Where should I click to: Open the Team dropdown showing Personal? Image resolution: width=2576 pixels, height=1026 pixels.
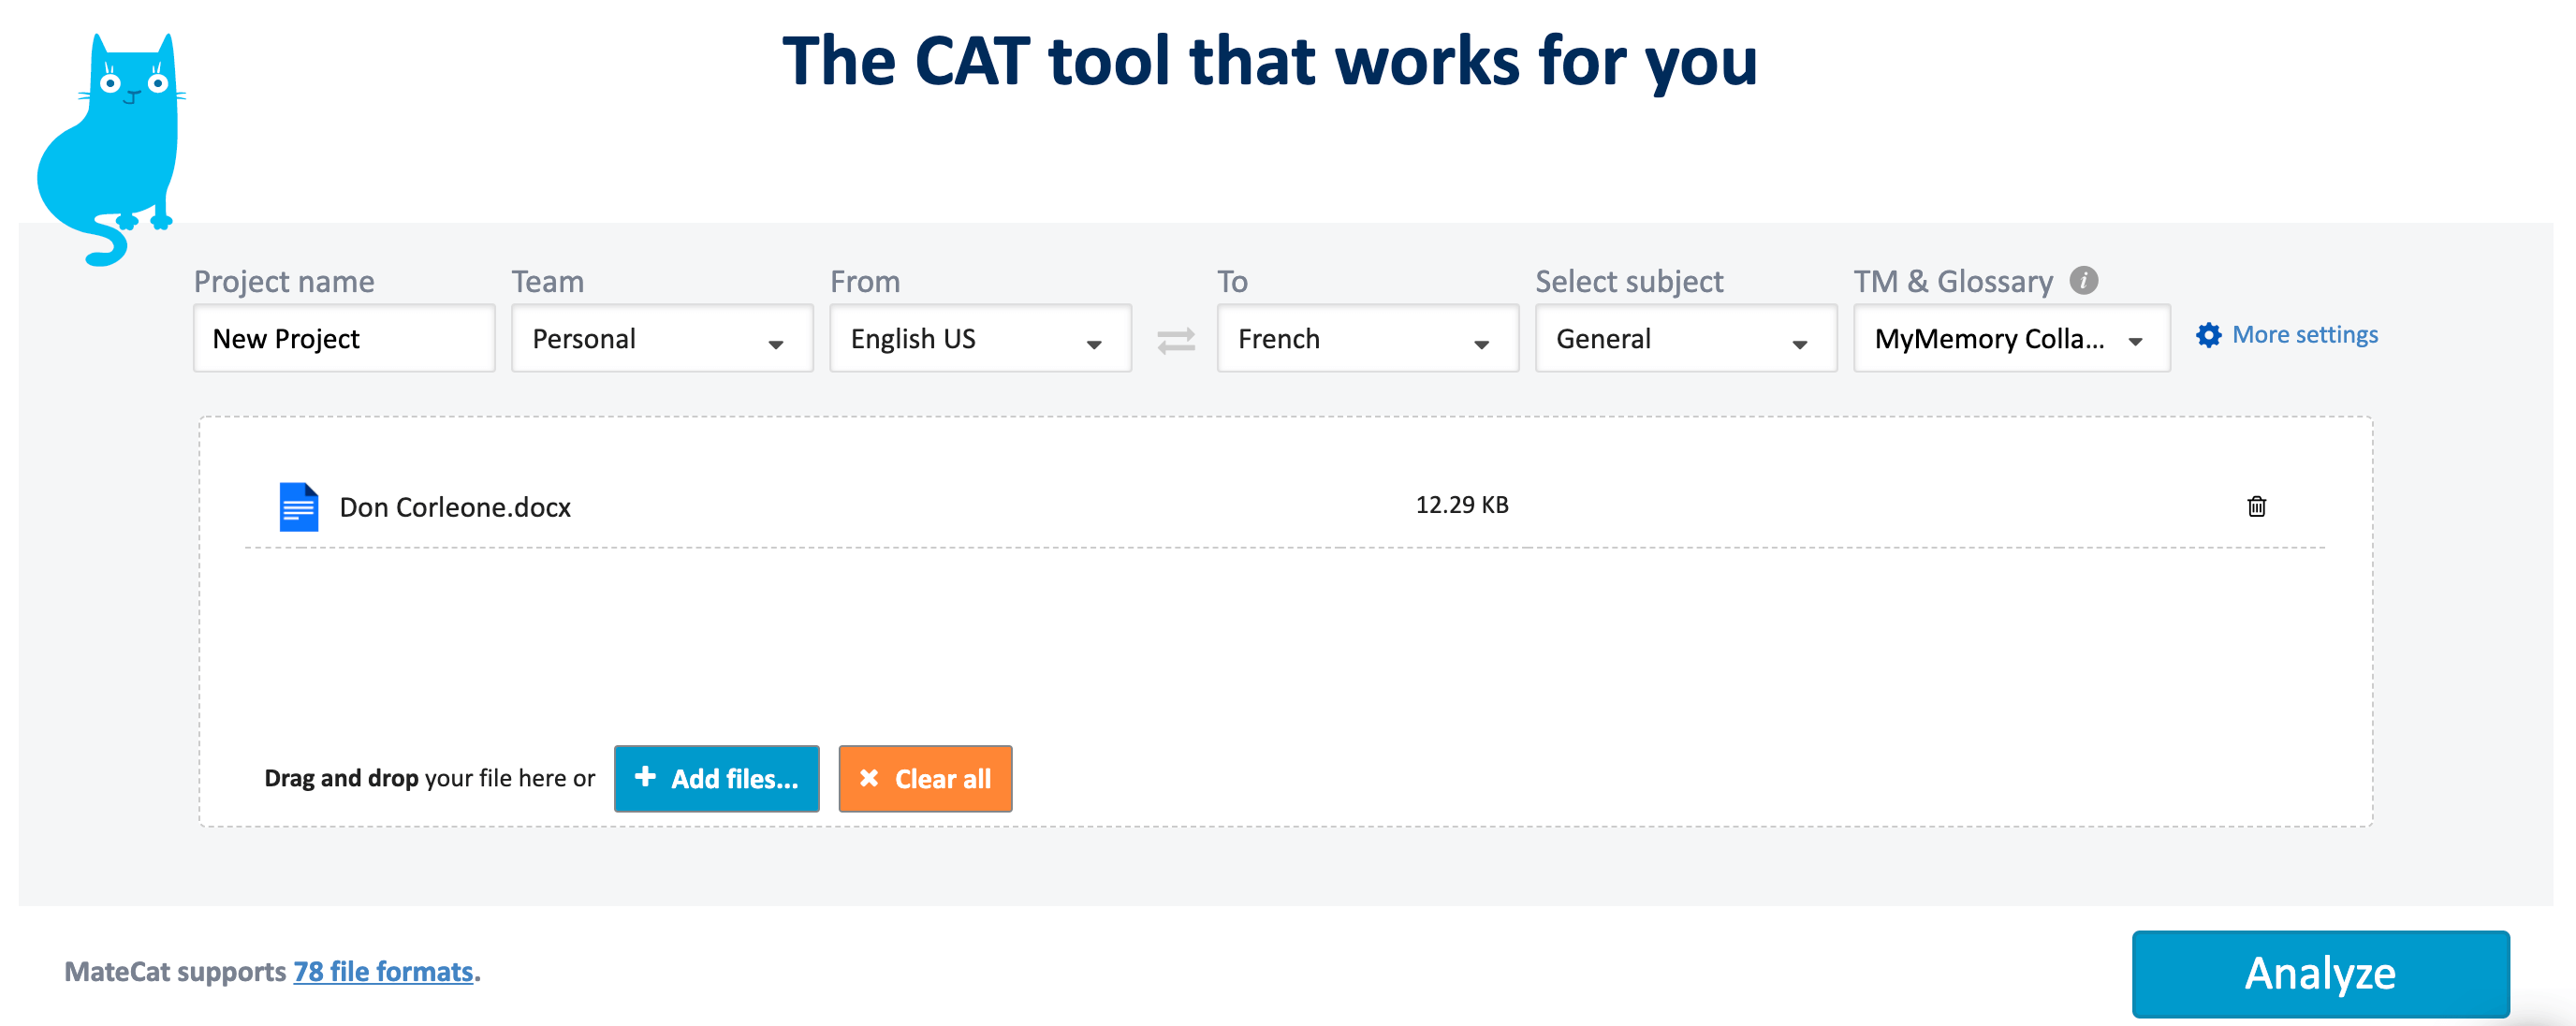click(x=662, y=339)
